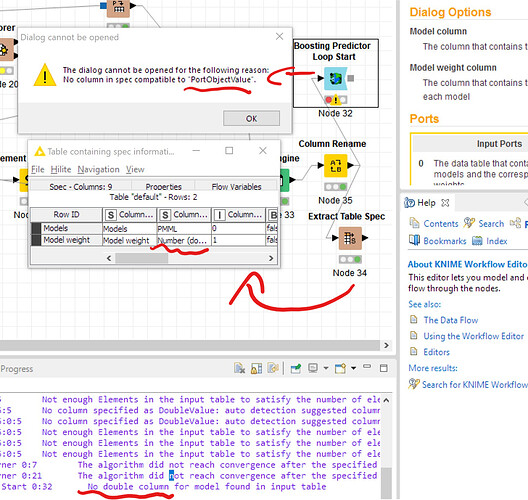This screenshot has width=528, height=500.
Task: Click the 'Node 34' label
Action: (x=350, y=273)
